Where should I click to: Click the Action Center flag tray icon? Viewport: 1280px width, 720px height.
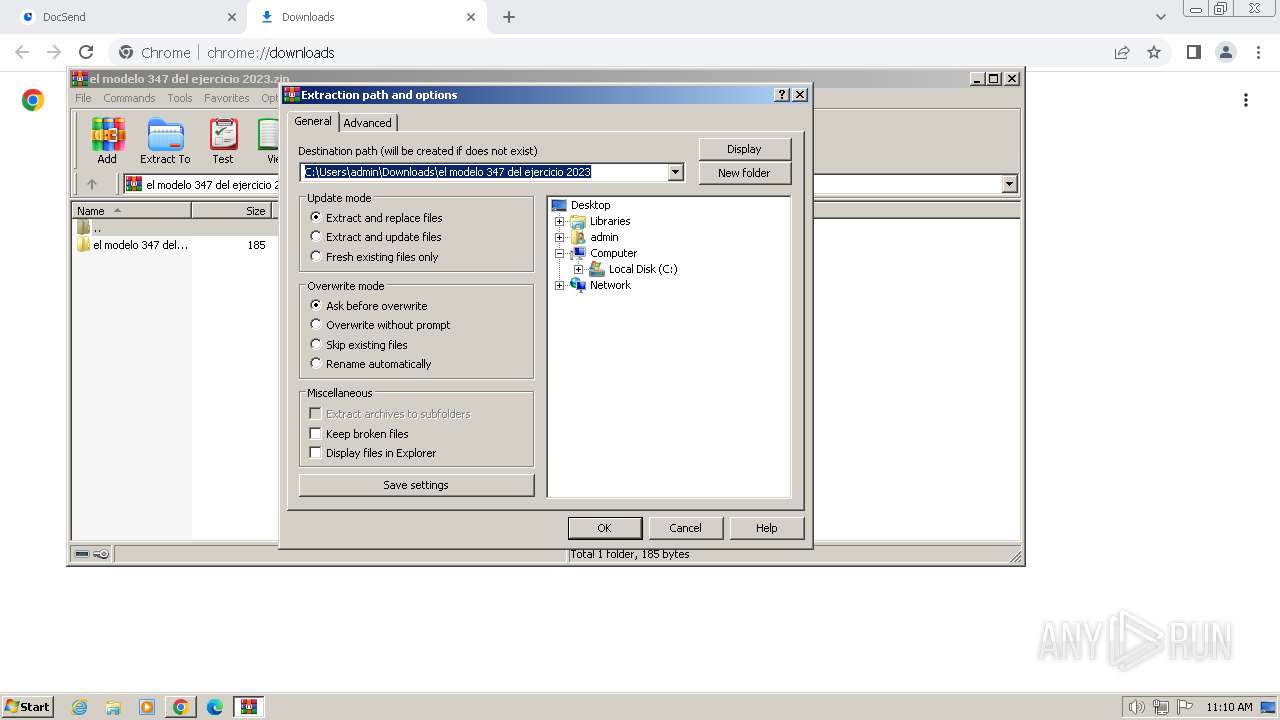(1185, 707)
